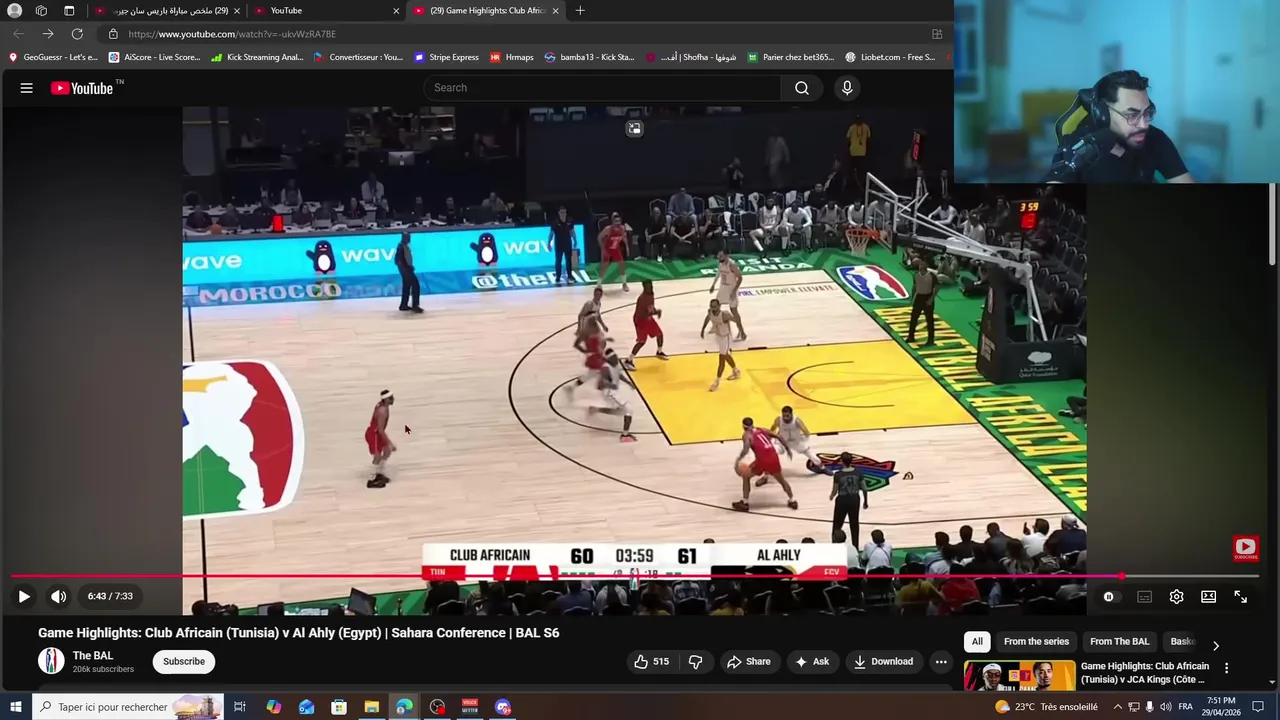Screen dimensions: 1280x720
Task: Show hidden system tray icons
Action: click(x=1118, y=707)
